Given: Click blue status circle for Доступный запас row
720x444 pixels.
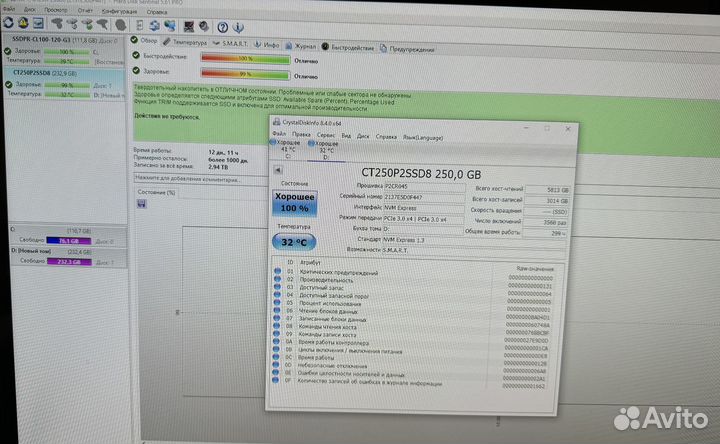Looking at the screenshot, I should [277, 287].
